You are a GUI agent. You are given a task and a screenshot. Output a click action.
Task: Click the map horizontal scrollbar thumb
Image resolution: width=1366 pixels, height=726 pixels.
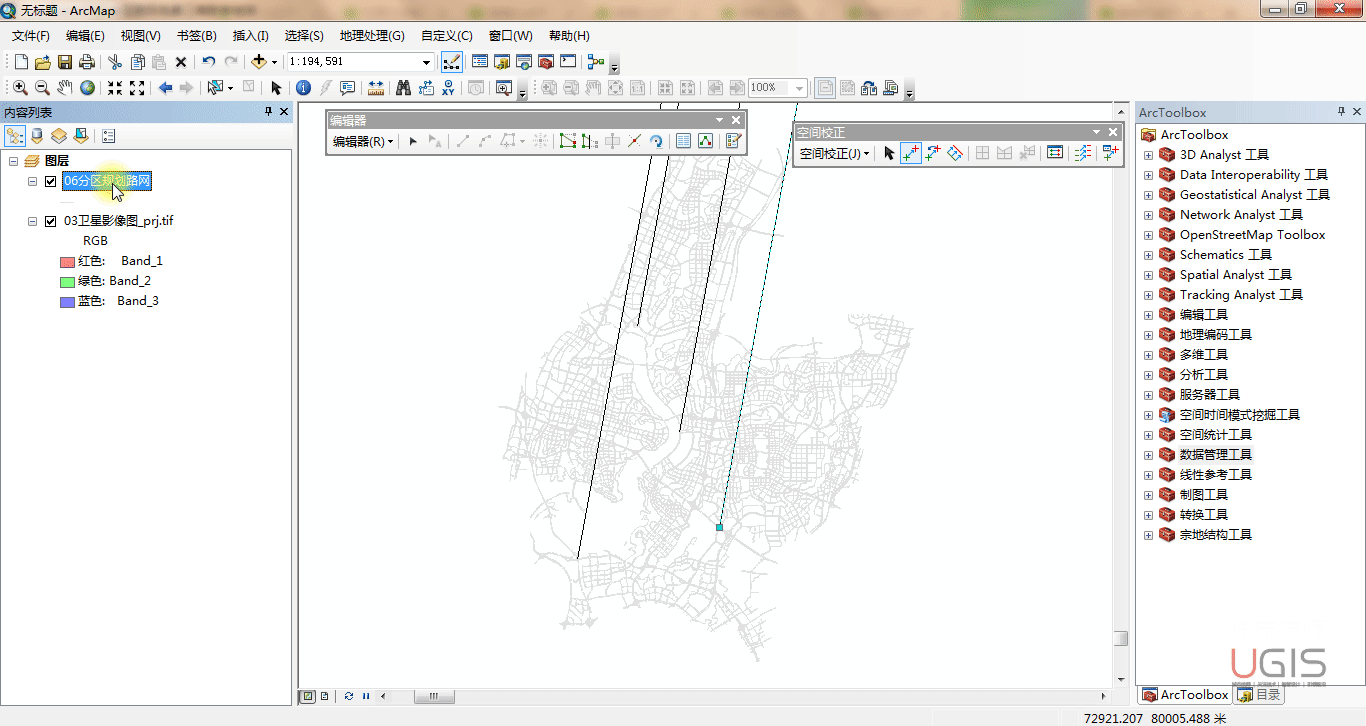tap(434, 696)
